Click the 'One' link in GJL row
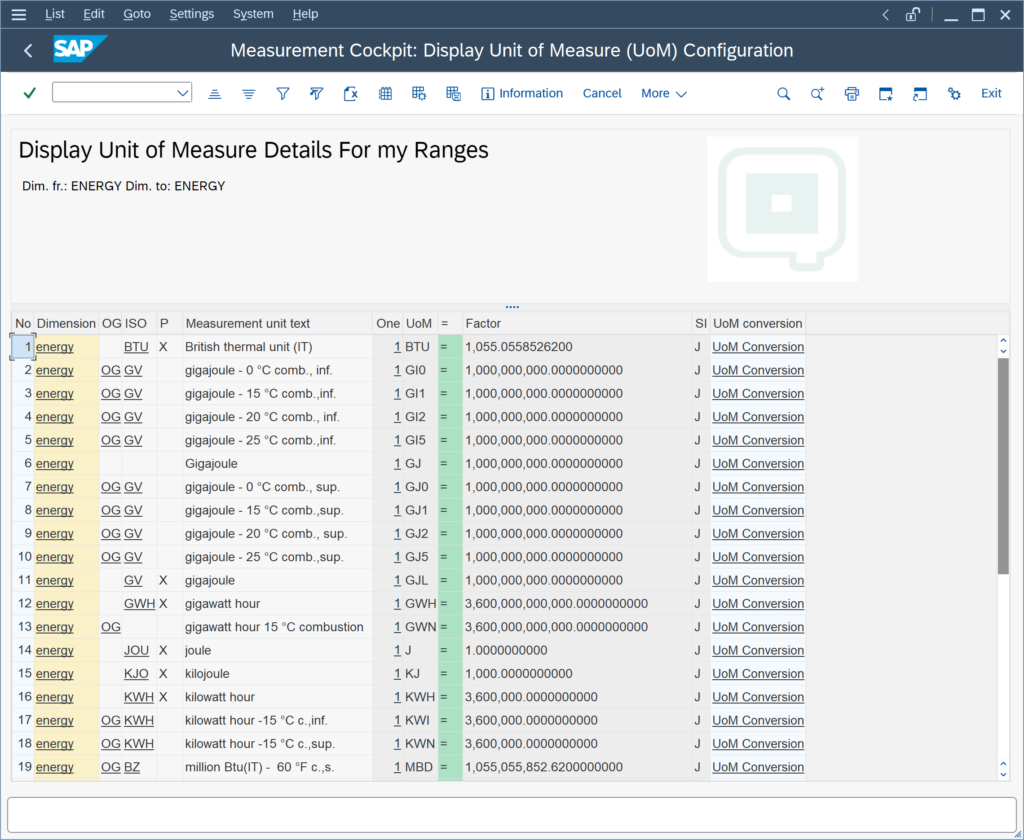 point(397,581)
